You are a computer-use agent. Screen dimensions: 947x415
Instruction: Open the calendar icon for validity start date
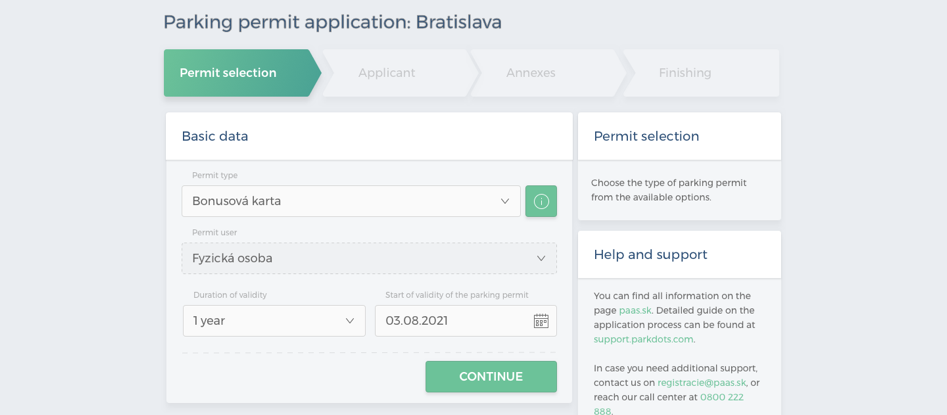[x=541, y=321]
